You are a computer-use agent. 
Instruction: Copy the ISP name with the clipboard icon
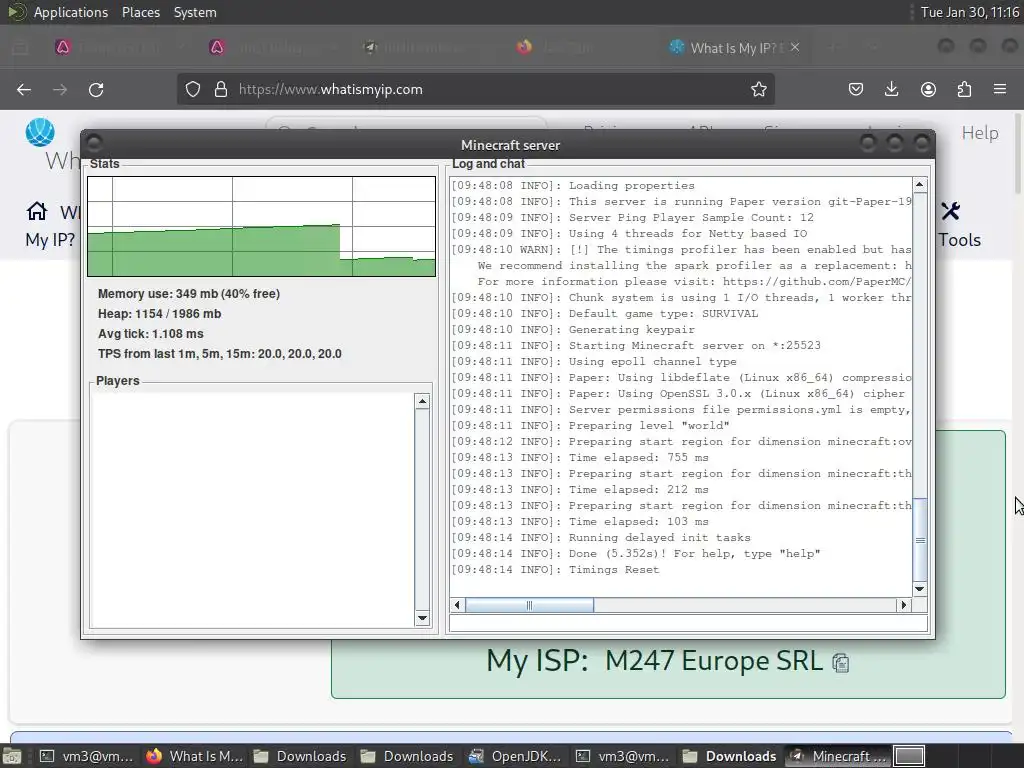point(840,663)
